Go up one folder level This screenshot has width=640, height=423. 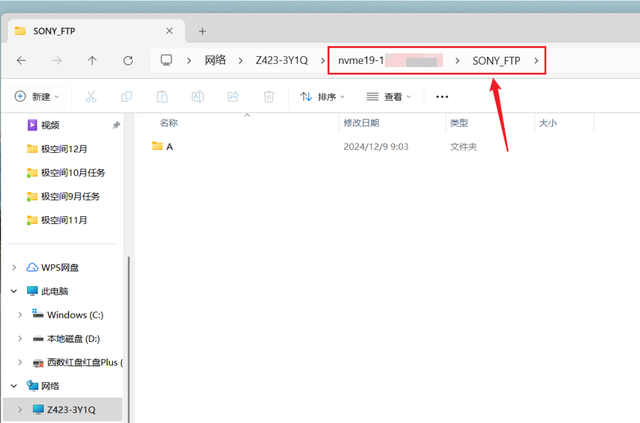(x=92, y=61)
